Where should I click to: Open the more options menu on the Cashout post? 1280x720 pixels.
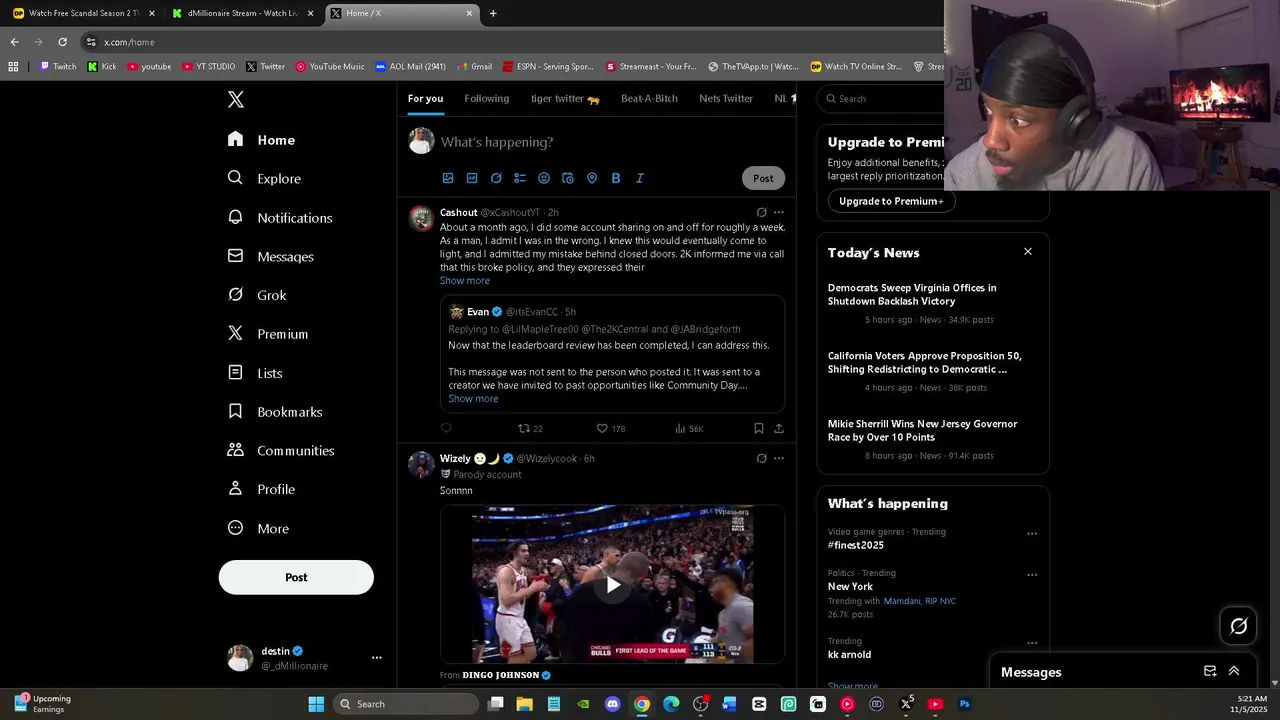point(779,212)
